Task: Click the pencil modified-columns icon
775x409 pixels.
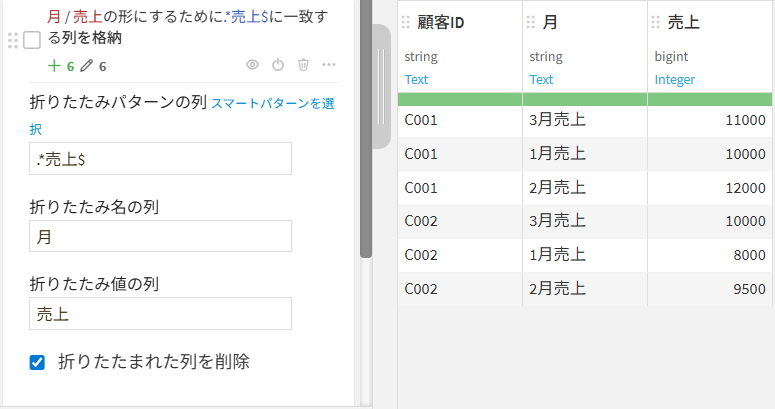Action: pyautogui.click(x=86, y=66)
